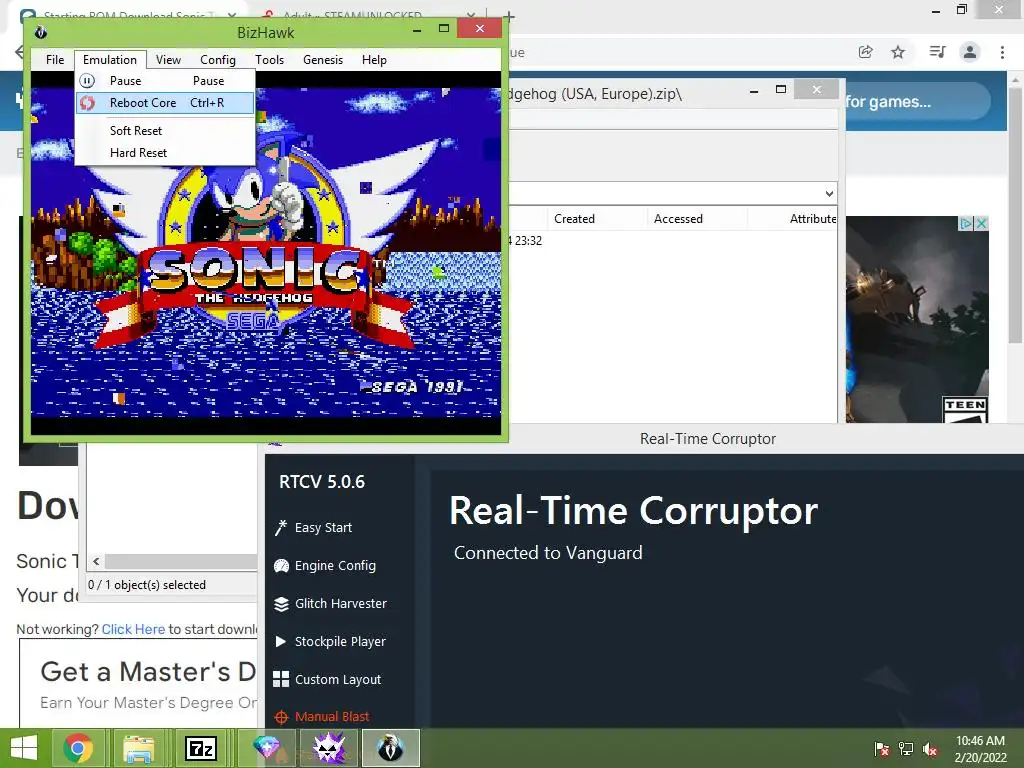Screen dimensions: 1024x768
Task: Open the purple RTCV taskbar icon
Action: (x=328, y=748)
